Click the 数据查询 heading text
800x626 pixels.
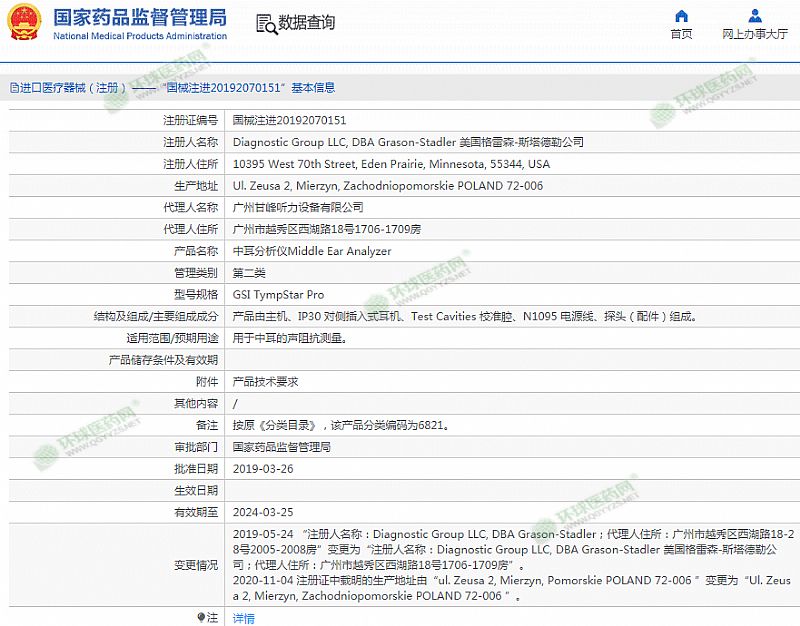click(307, 23)
